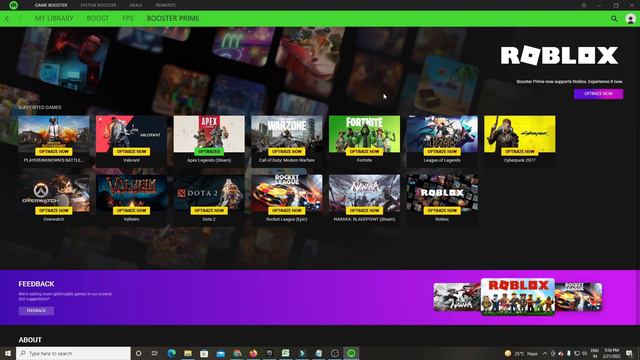Open File Explorer from taskbar
The height and width of the screenshot is (360, 640).
pyautogui.click(x=188, y=353)
